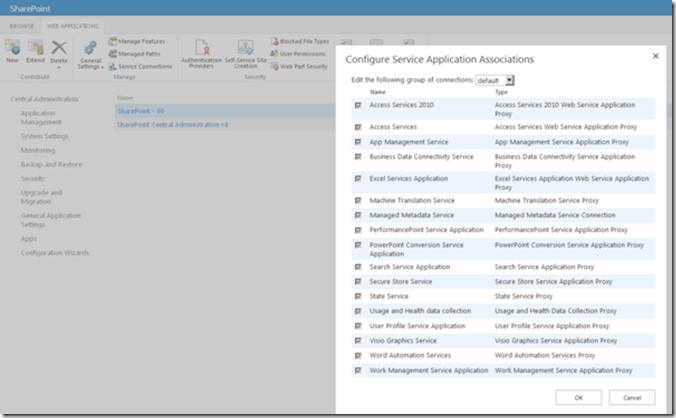Toggle State Service checkbox
The width and height of the screenshot is (676, 418).
(358, 296)
